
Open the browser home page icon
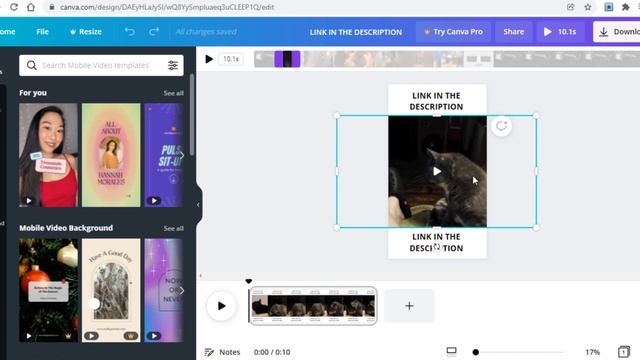(x=31, y=7)
